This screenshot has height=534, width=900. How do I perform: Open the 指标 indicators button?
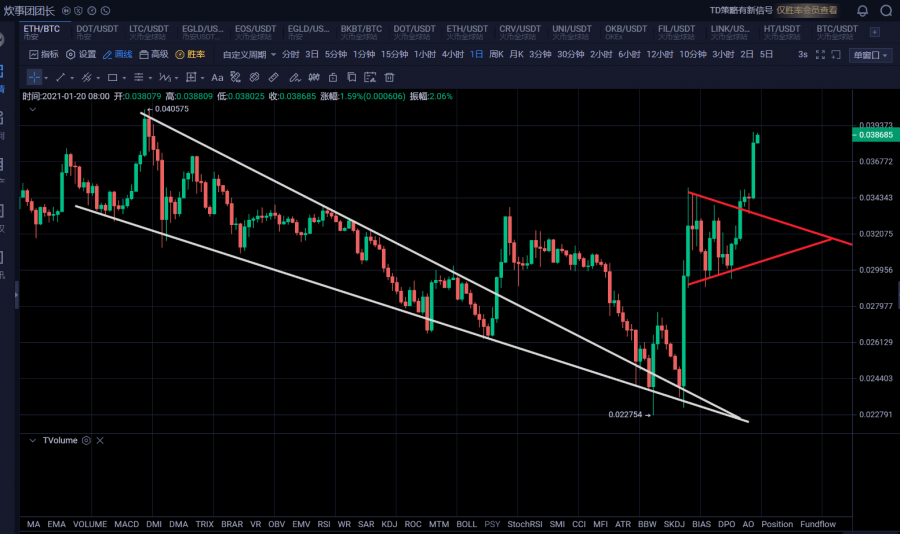pyautogui.click(x=44, y=55)
